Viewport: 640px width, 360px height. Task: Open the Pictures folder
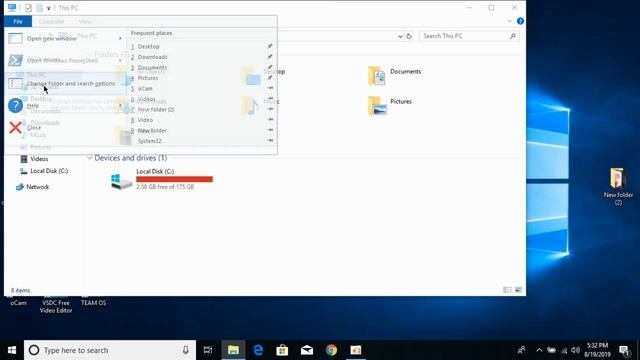point(390,106)
